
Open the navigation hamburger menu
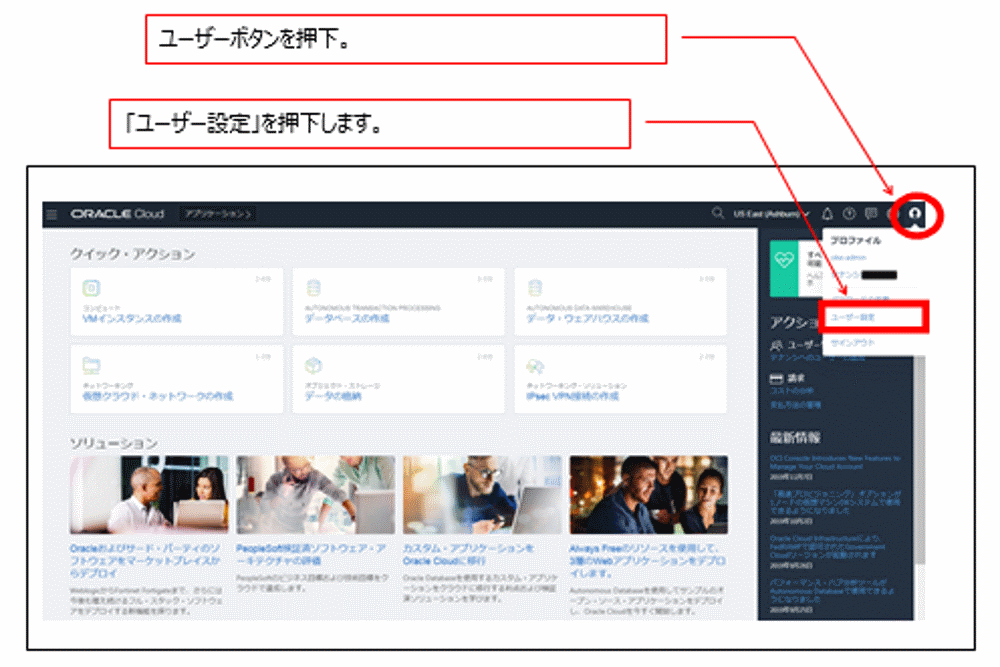coord(52,213)
